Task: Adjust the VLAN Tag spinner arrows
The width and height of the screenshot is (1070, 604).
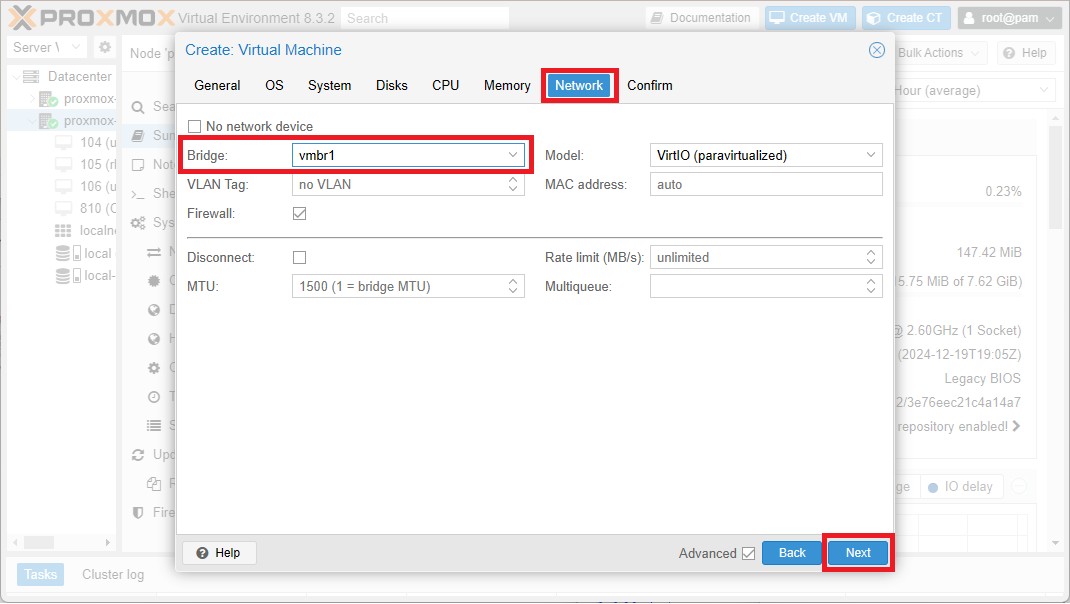Action: tap(513, 184)
